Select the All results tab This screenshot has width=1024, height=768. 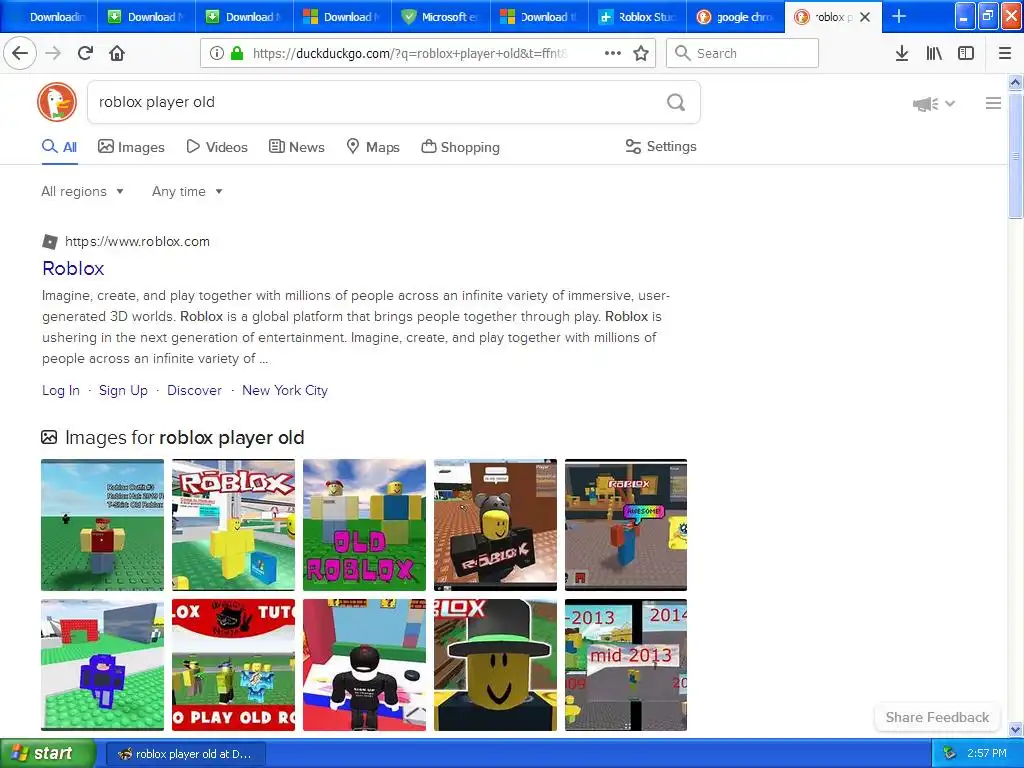point(59,147)
